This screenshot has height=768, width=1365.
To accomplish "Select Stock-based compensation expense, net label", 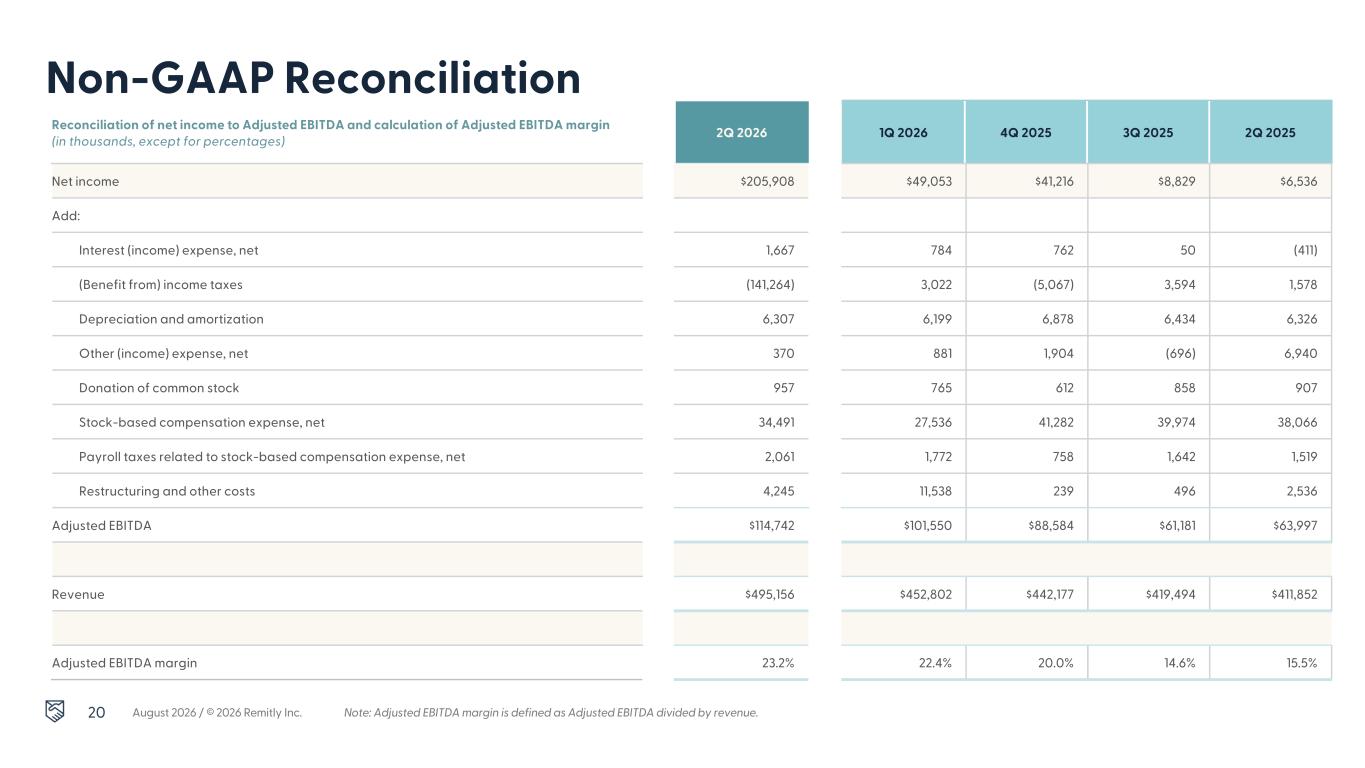I will [202, 422].
